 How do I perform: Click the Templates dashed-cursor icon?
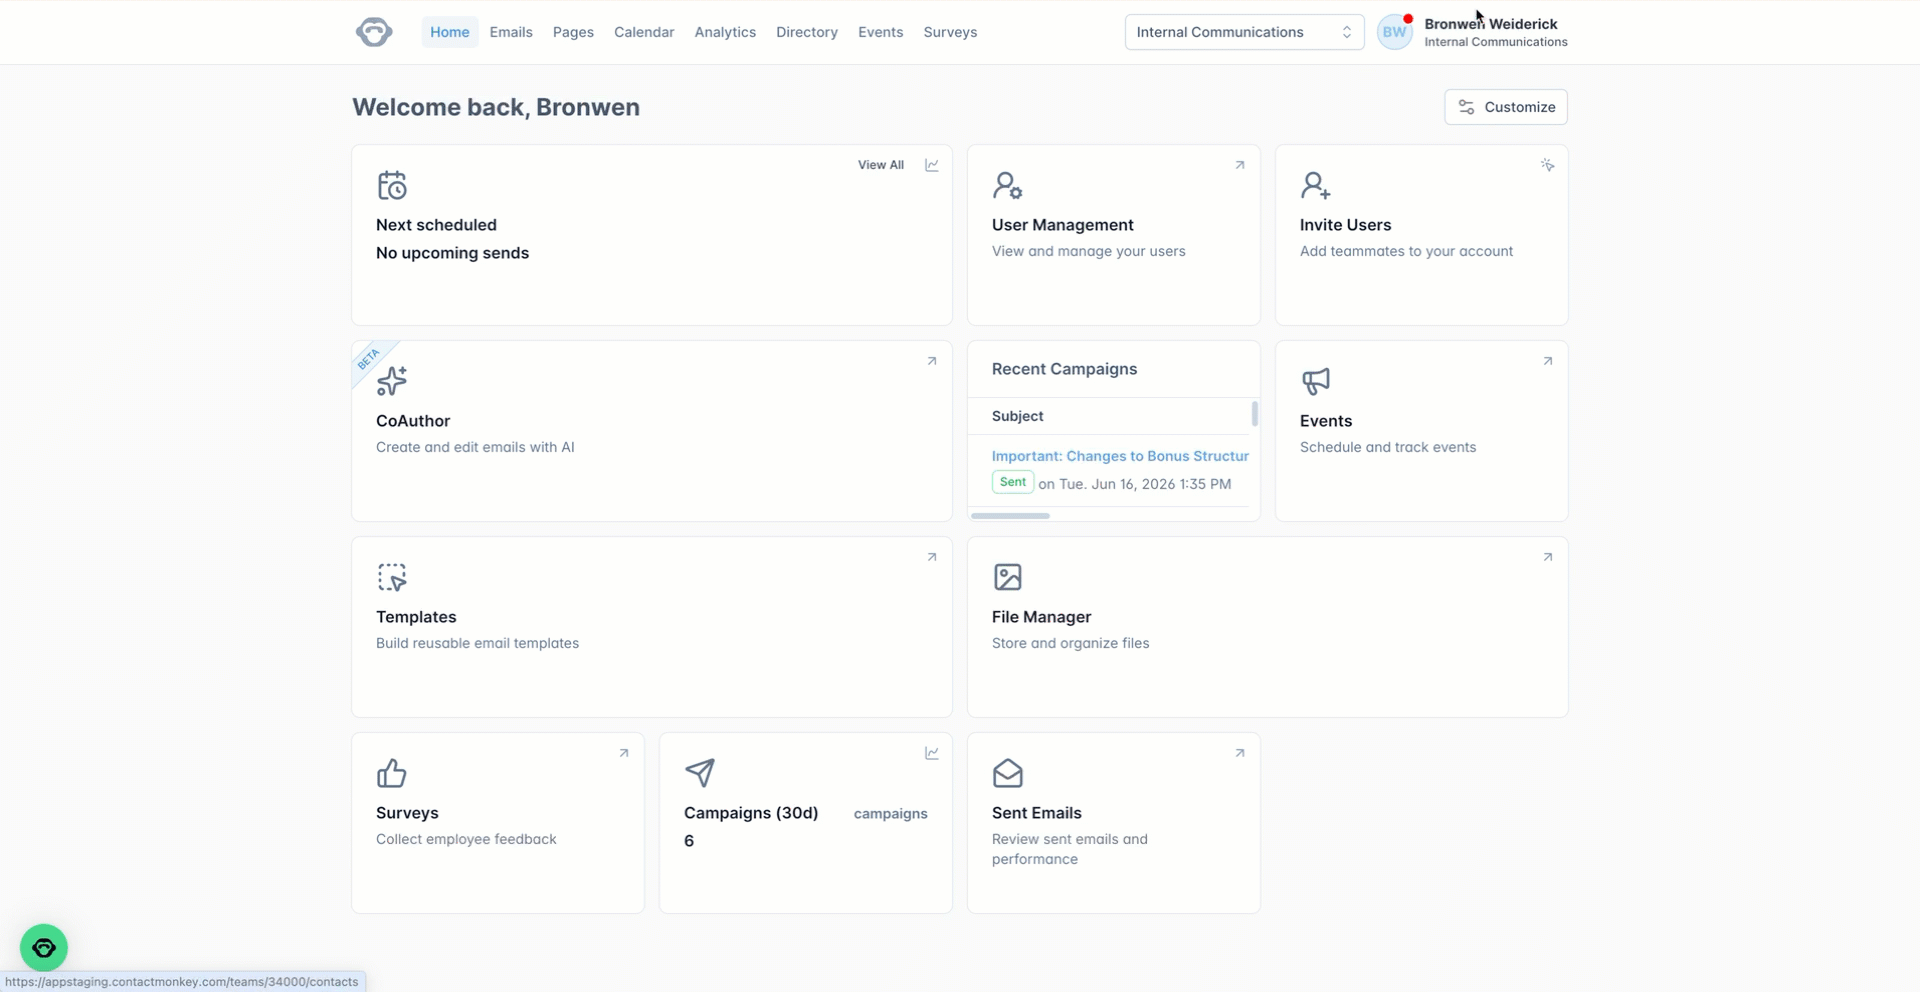pos(392,577)
